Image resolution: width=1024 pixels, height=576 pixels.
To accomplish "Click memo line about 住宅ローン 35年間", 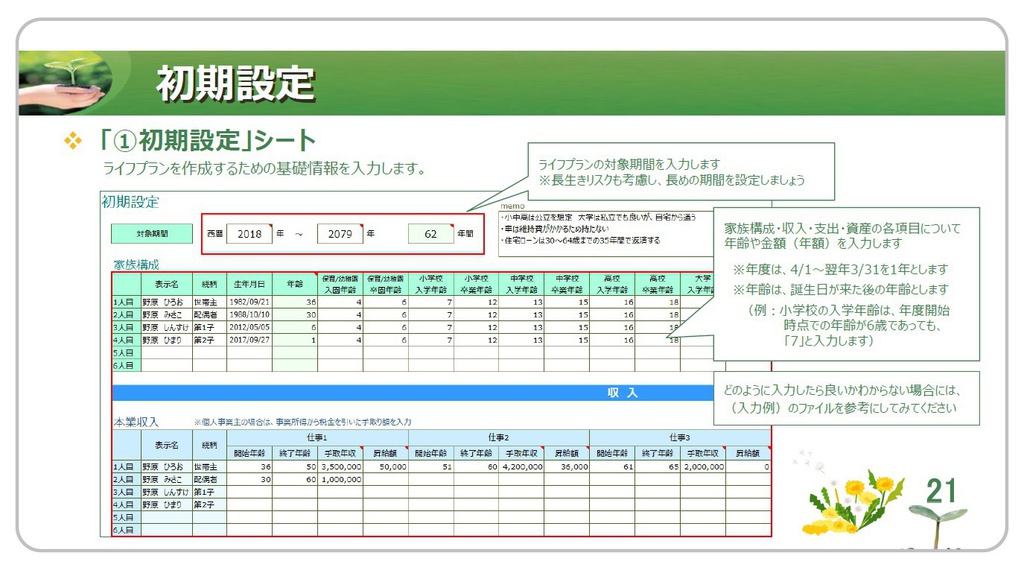I will pyautogui.click(x=581, y=240).
